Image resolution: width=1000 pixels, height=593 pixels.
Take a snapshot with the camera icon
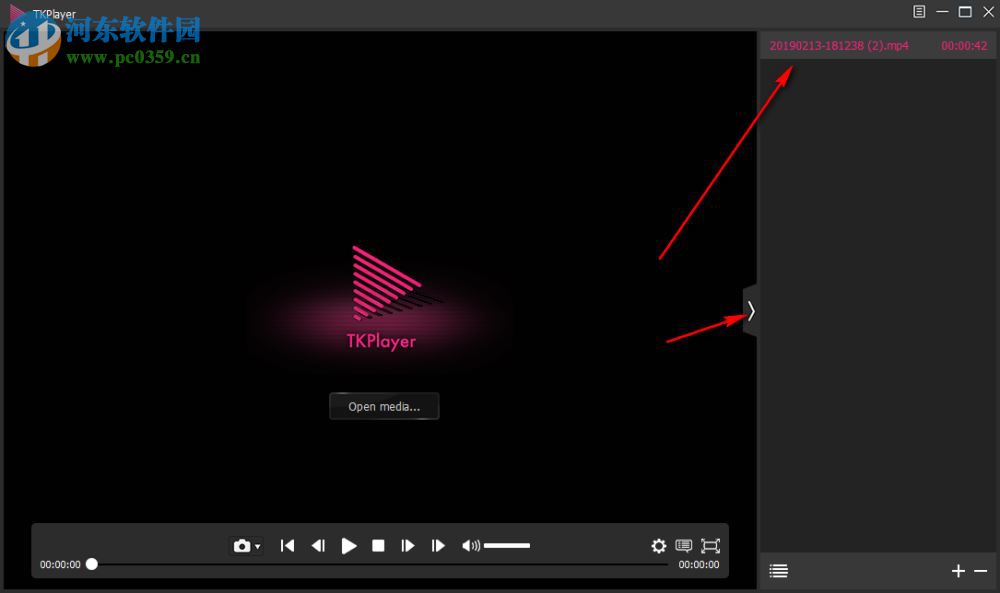point(243,545)
